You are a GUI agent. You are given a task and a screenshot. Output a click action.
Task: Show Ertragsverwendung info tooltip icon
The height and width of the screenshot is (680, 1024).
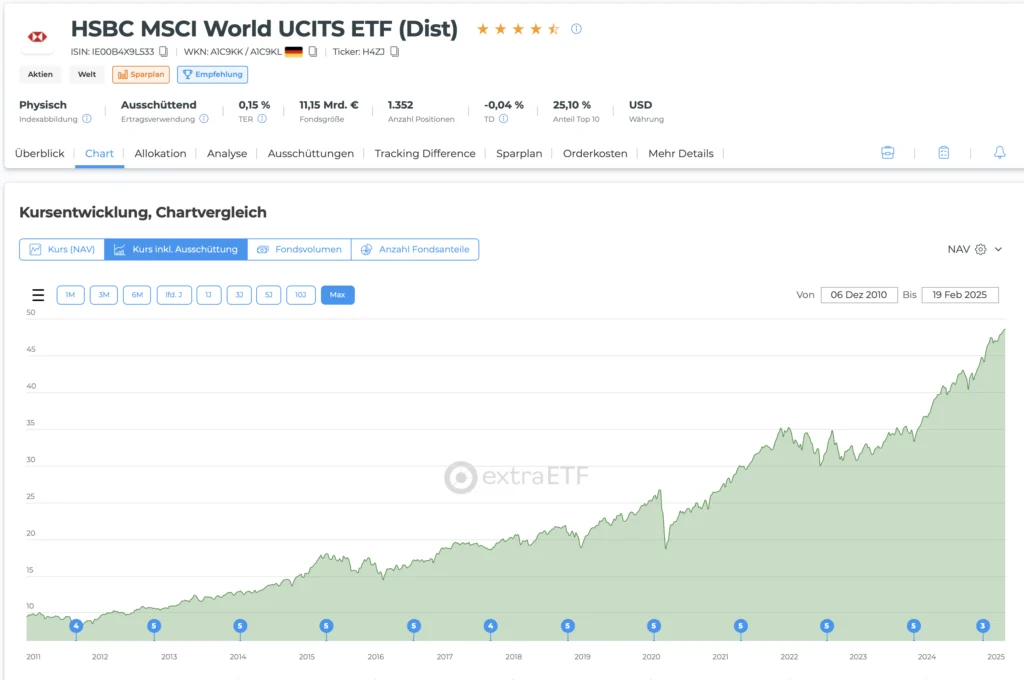click(x=204, y=119)
